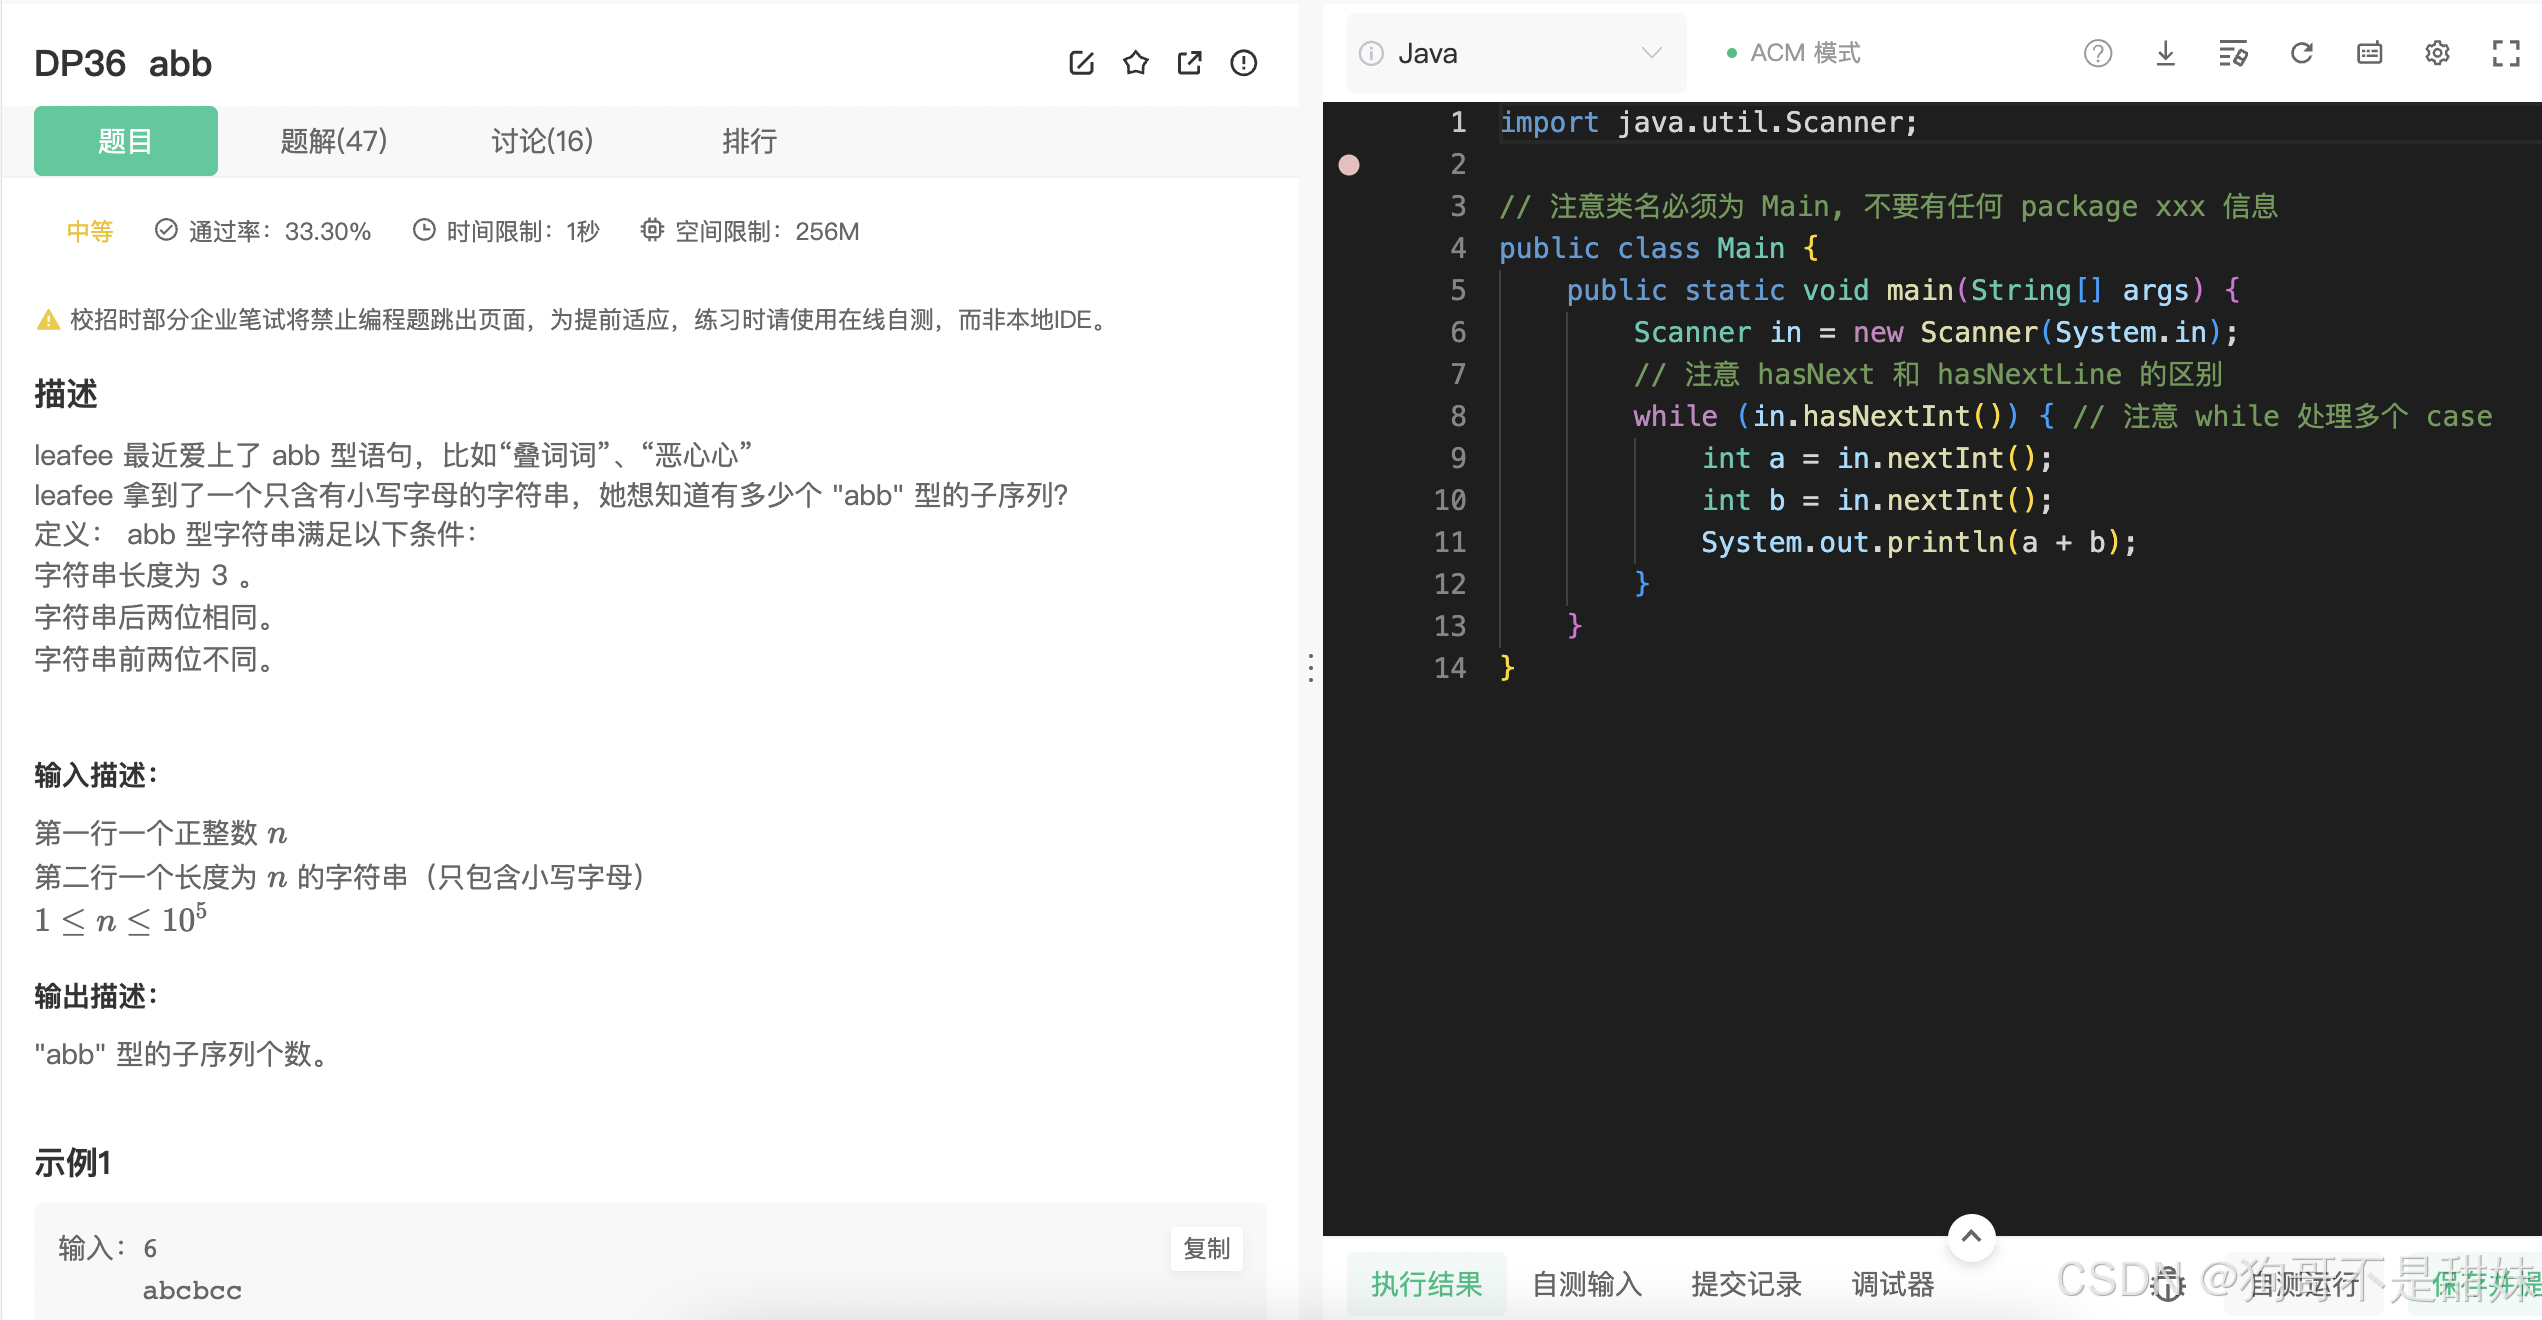Click the format code icon
Viewport: 2542px width, 1320px height.
coord(2233,53)
